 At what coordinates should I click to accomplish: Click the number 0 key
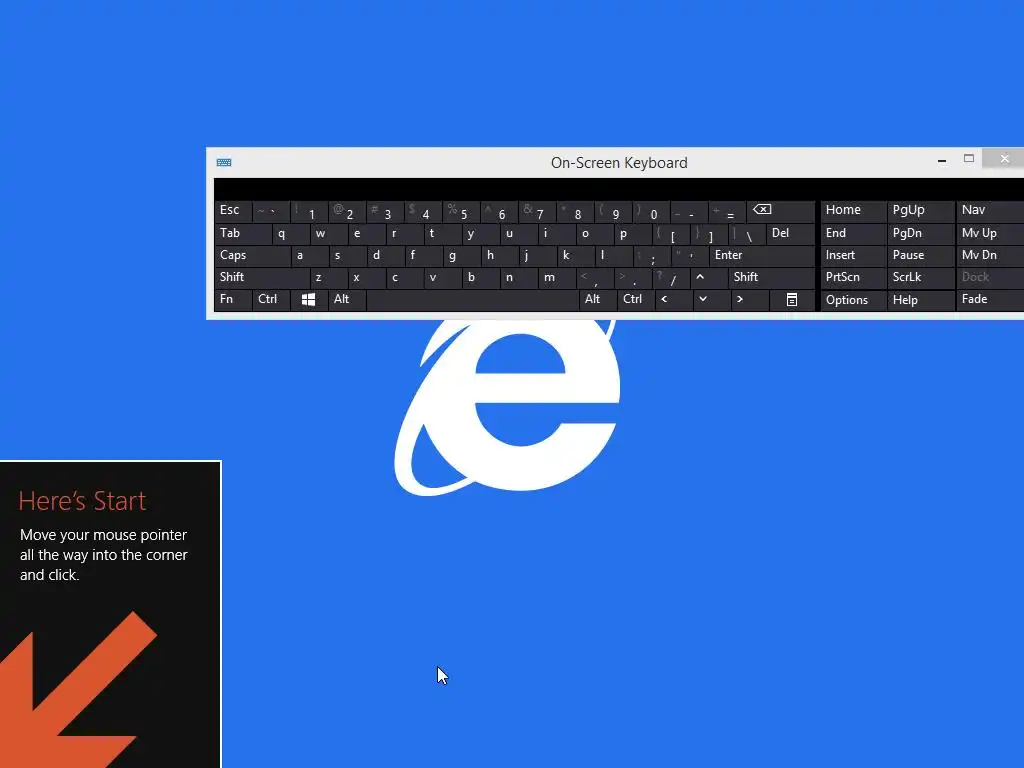[x=650, y=211]
